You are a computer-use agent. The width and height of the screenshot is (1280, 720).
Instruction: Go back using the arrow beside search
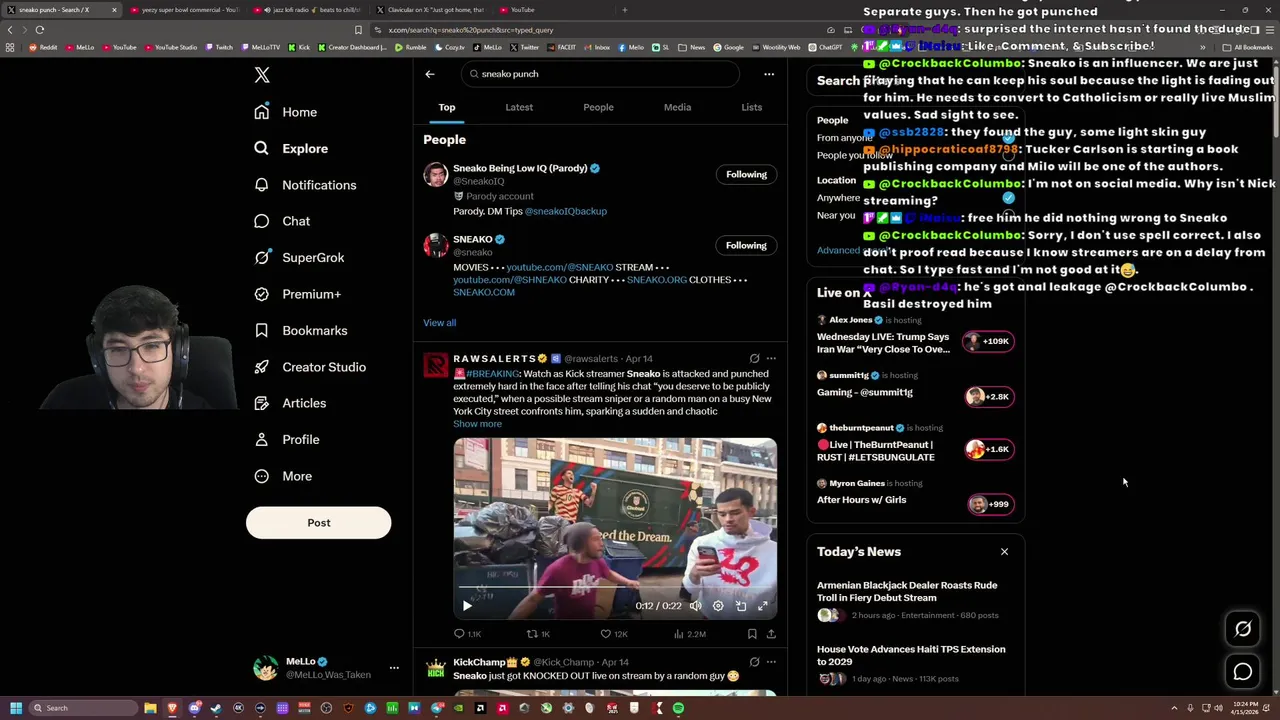pos(430,74)
